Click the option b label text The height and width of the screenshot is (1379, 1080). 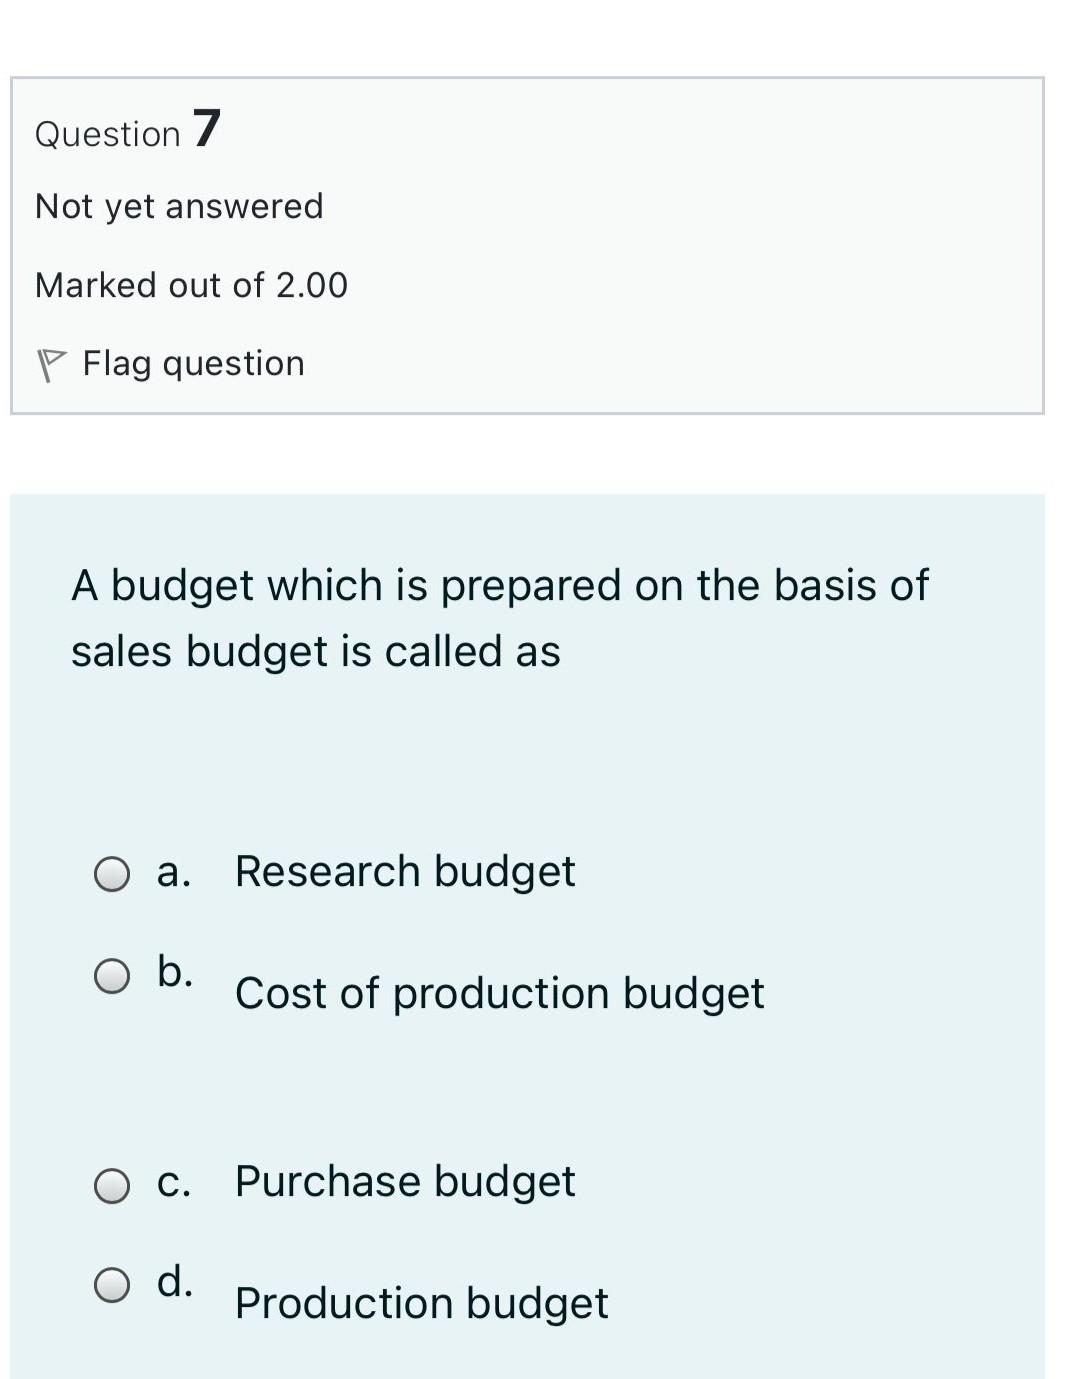coord(176,968)
